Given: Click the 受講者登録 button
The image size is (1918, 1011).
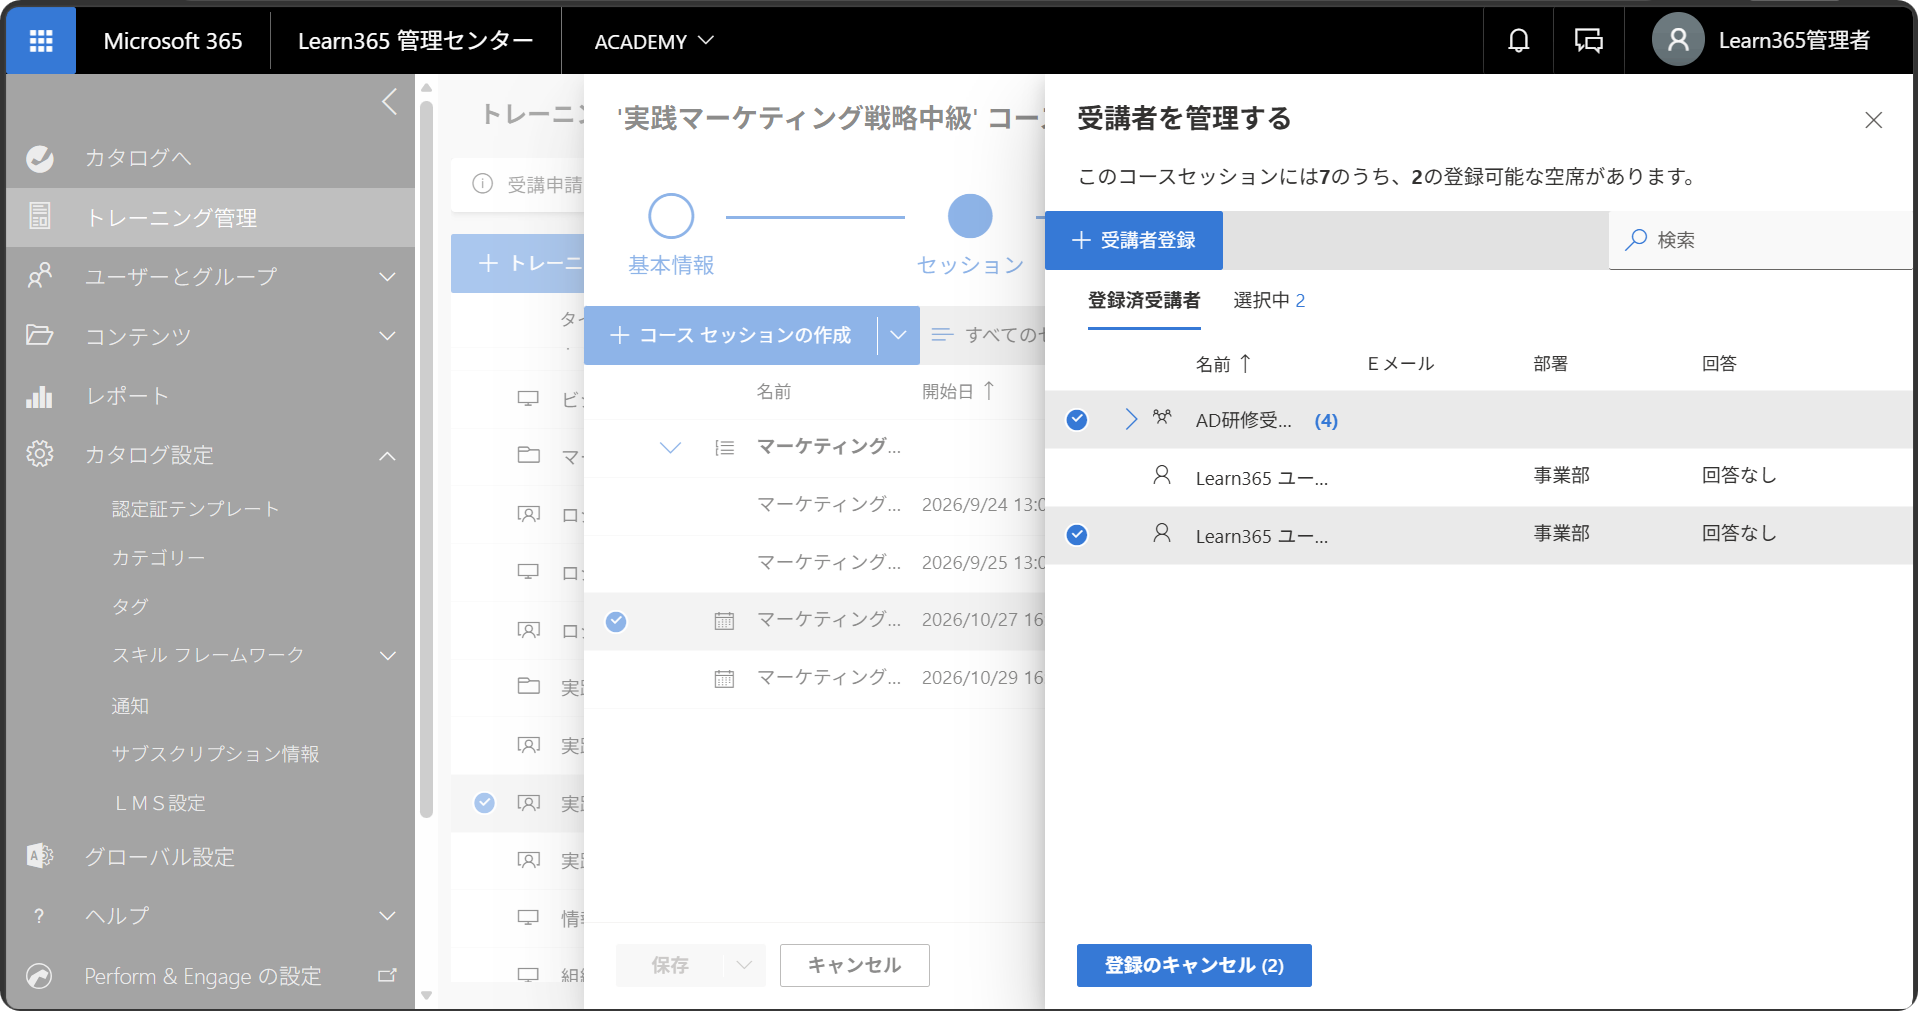Looking at the screenshot, I should tap(1133, 240).
